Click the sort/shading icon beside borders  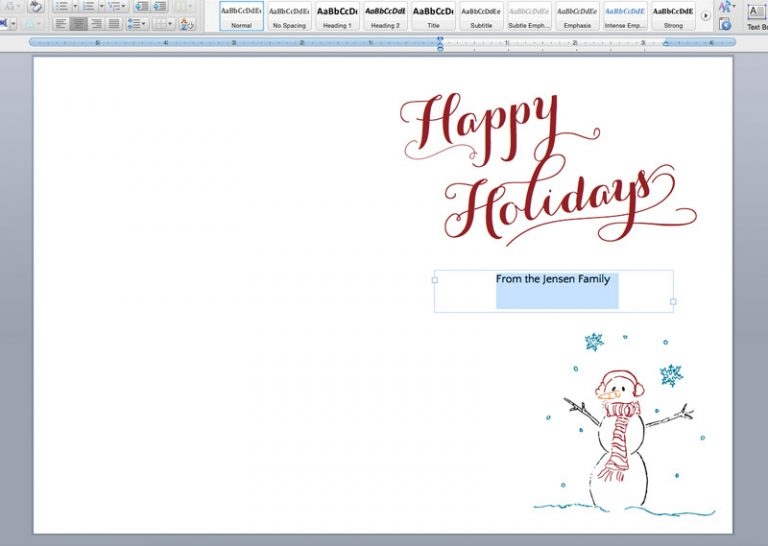(187, 24)
